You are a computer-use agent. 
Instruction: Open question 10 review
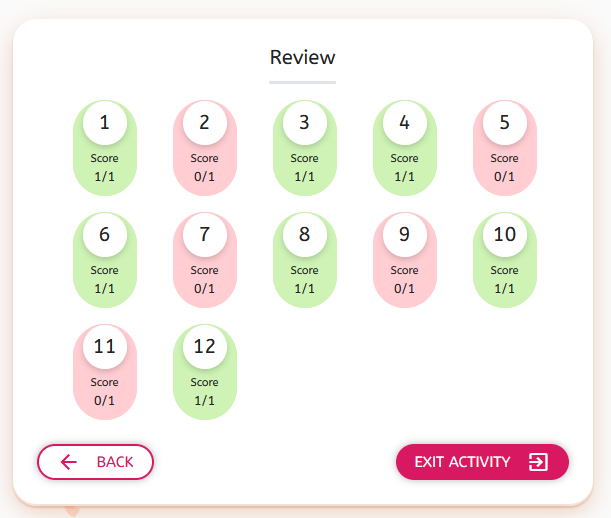pos(505,262)
